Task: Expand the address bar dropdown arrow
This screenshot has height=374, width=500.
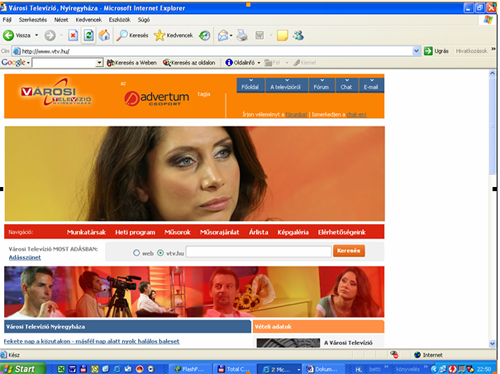Action: pyautogui.click(x=416, y=51)
